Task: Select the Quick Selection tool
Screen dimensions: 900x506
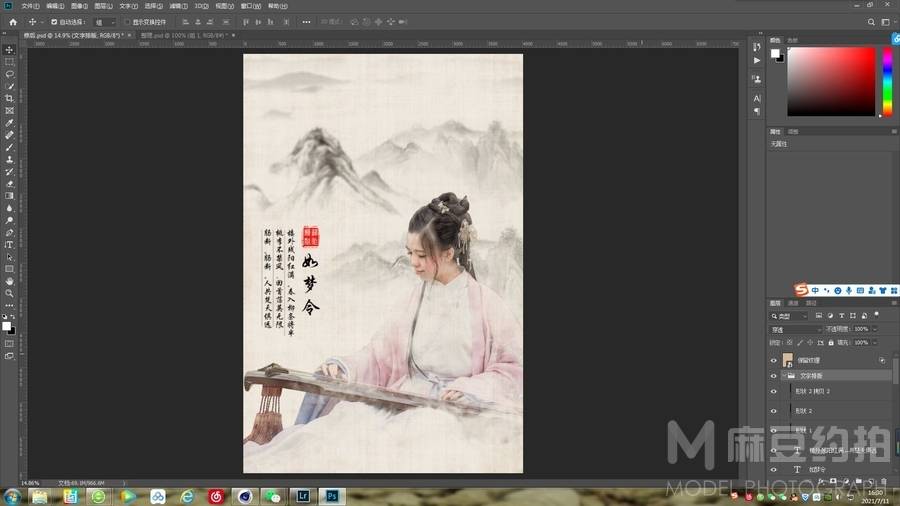Action: [9, 86]
